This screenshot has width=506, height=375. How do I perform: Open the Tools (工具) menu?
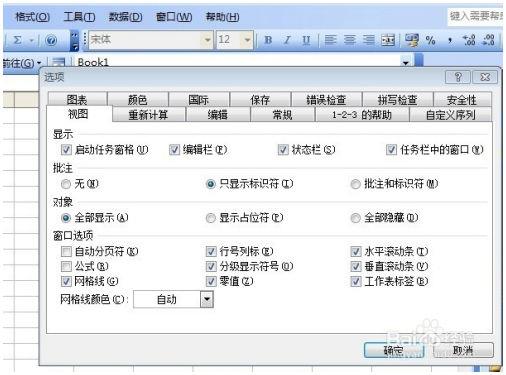click(x=79, y=17)
